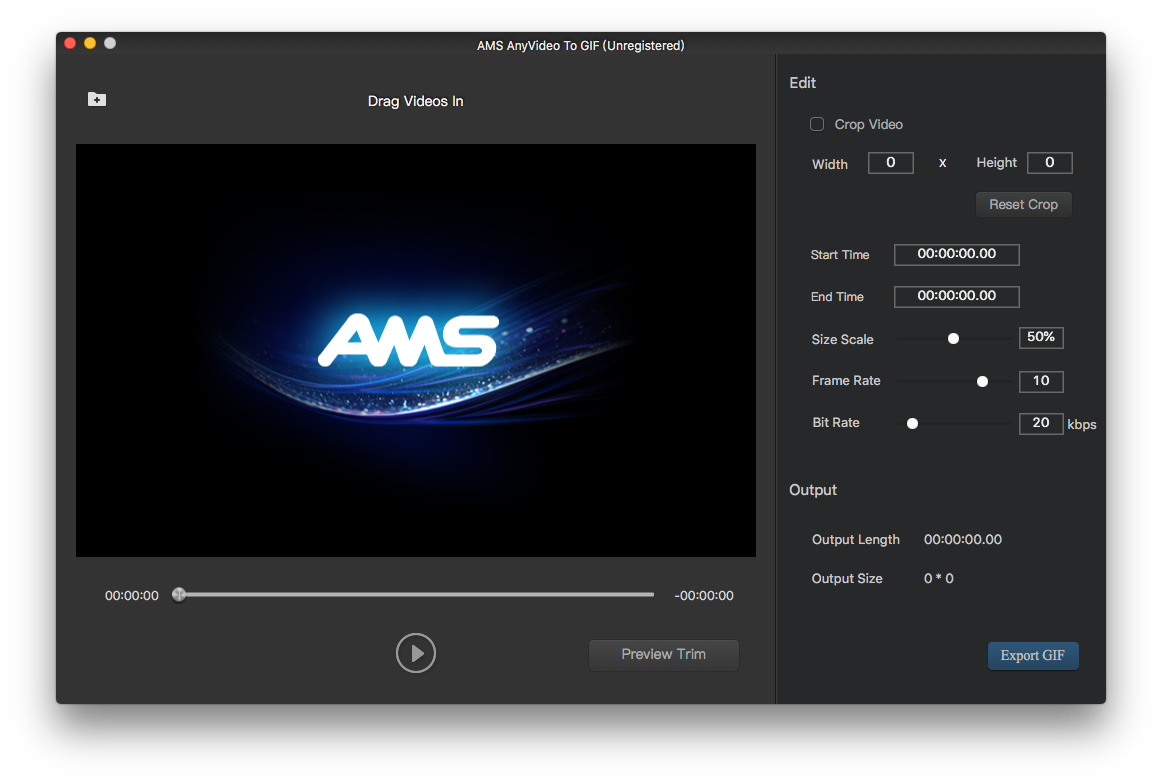Screen dimensions: 1162x784
Task: Enable the Crop Video checkbox
Action: (817, 124)
